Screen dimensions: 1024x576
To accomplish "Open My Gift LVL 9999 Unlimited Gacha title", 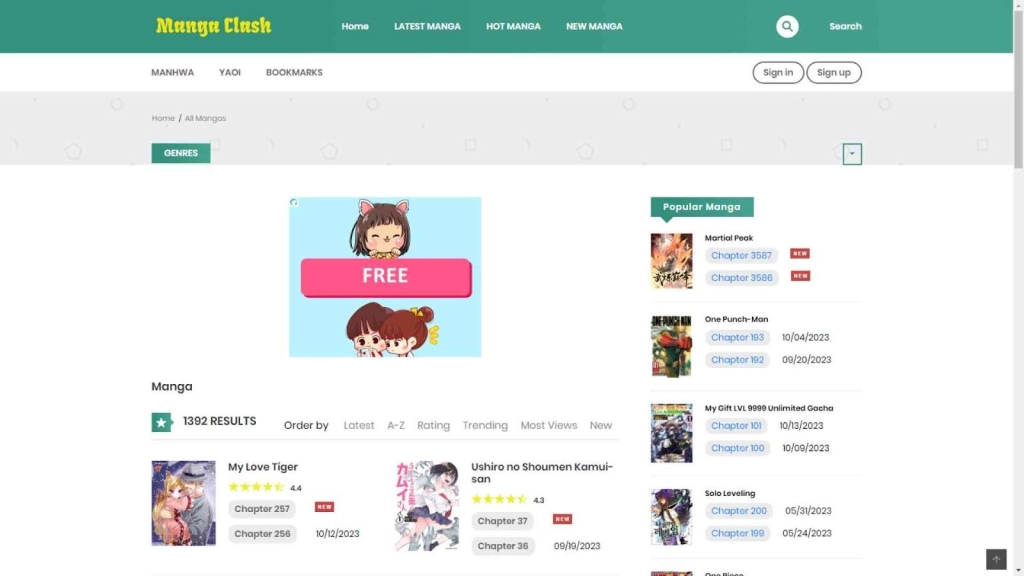I will (769, 408).
